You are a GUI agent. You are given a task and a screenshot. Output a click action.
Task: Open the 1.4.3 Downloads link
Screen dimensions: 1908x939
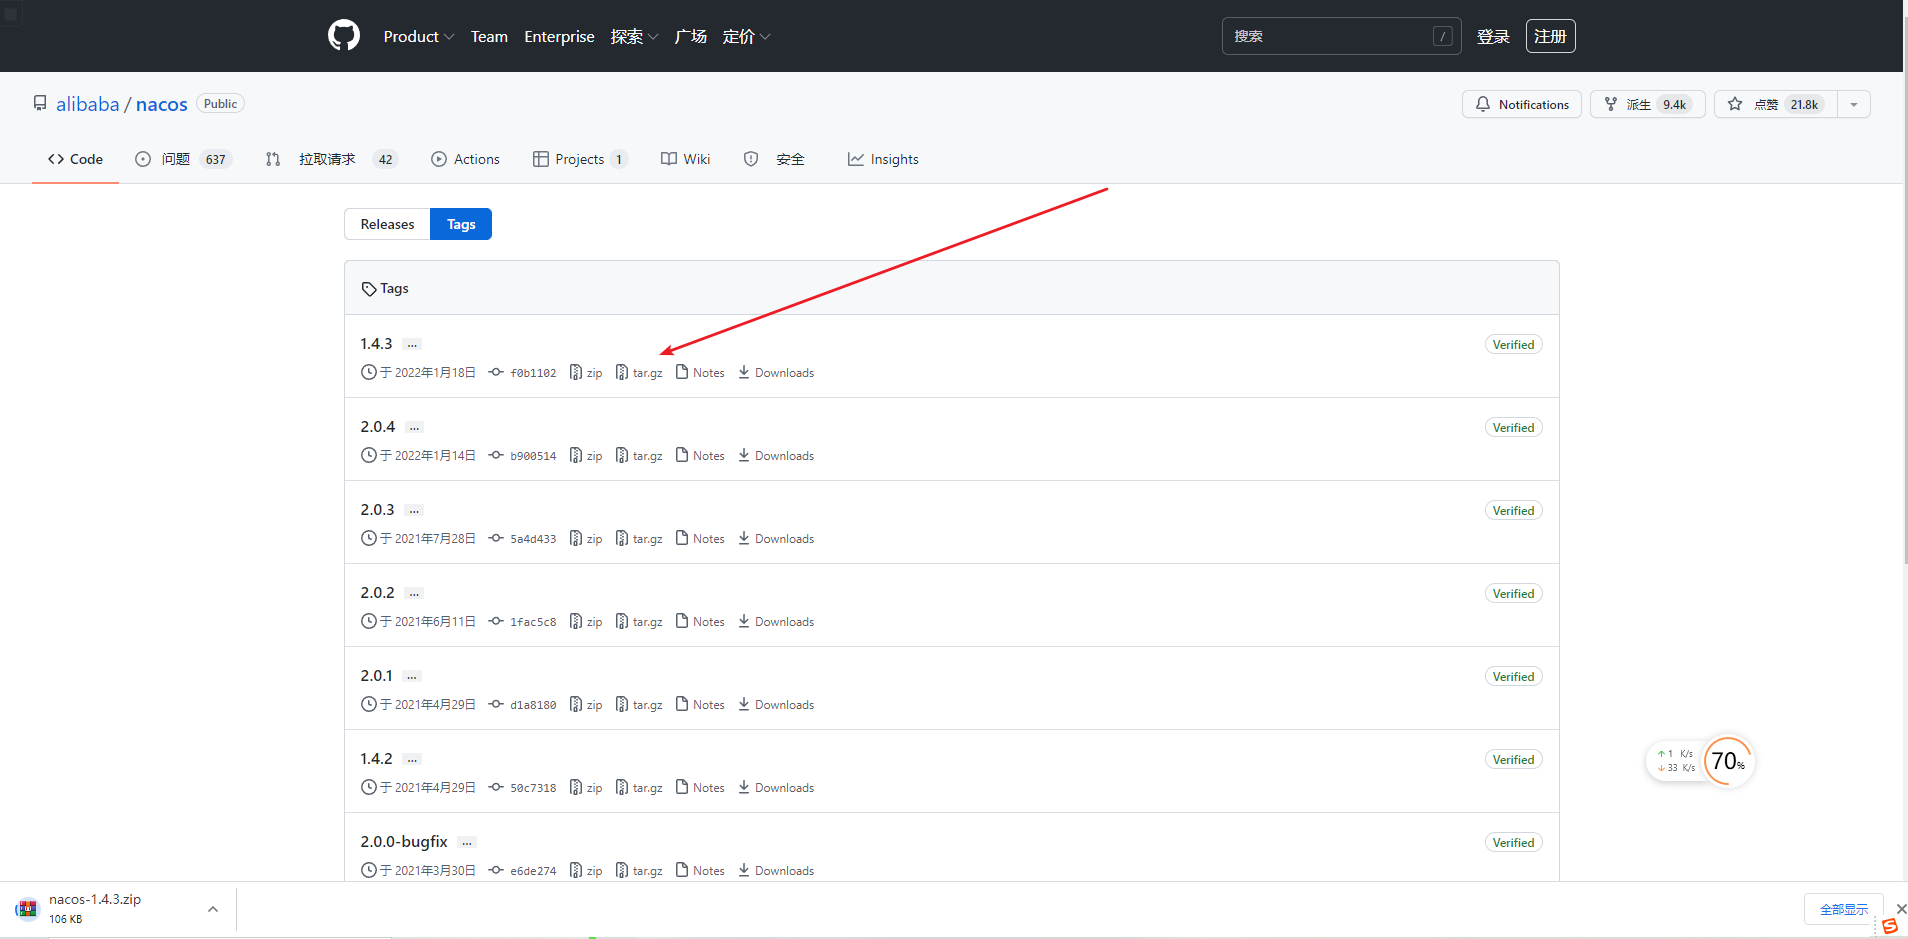coord(776,372)
